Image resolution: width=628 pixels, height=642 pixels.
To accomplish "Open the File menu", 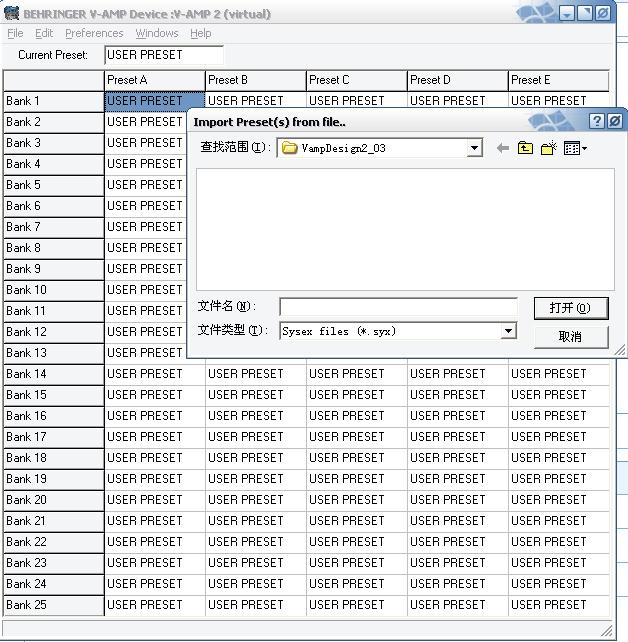I will point(15,33).
